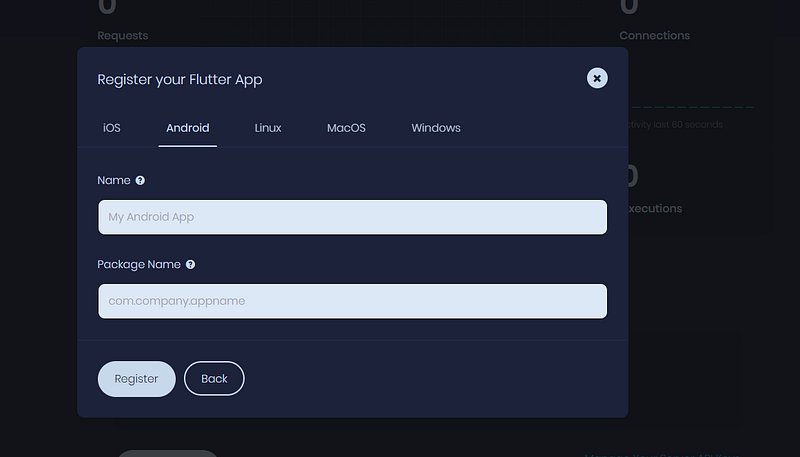Viewport: 800px width, 457px height.
Task: Show help for the Name field
Action: [x=140, y=181]
